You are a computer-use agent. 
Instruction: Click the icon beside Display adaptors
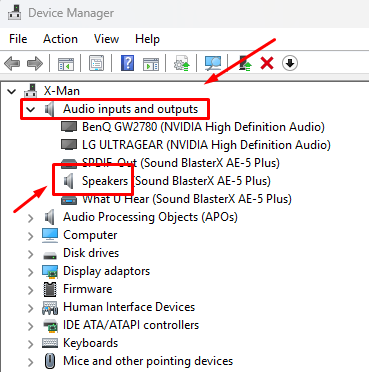tap(50, 271)
